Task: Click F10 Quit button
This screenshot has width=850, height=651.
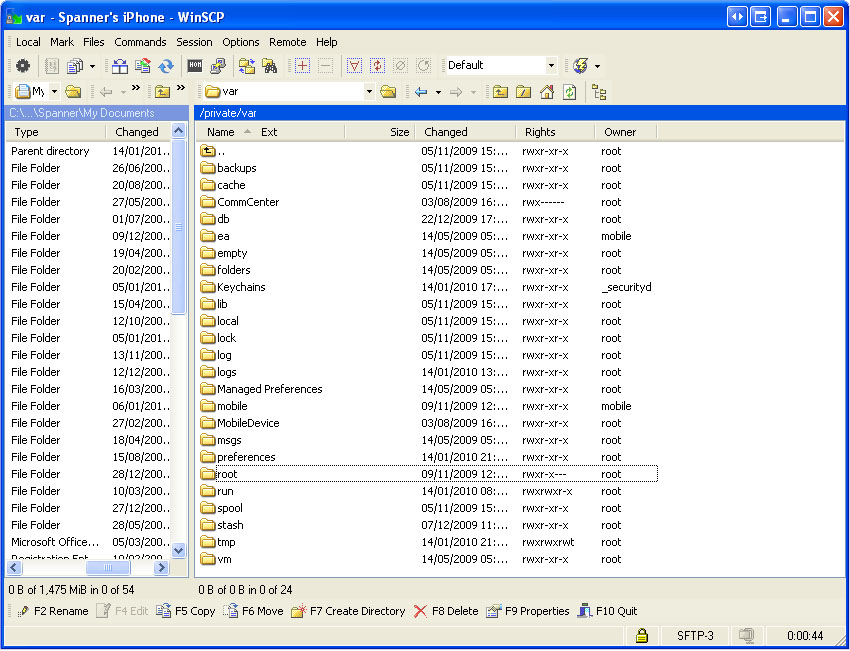Action: pos(607,611)
